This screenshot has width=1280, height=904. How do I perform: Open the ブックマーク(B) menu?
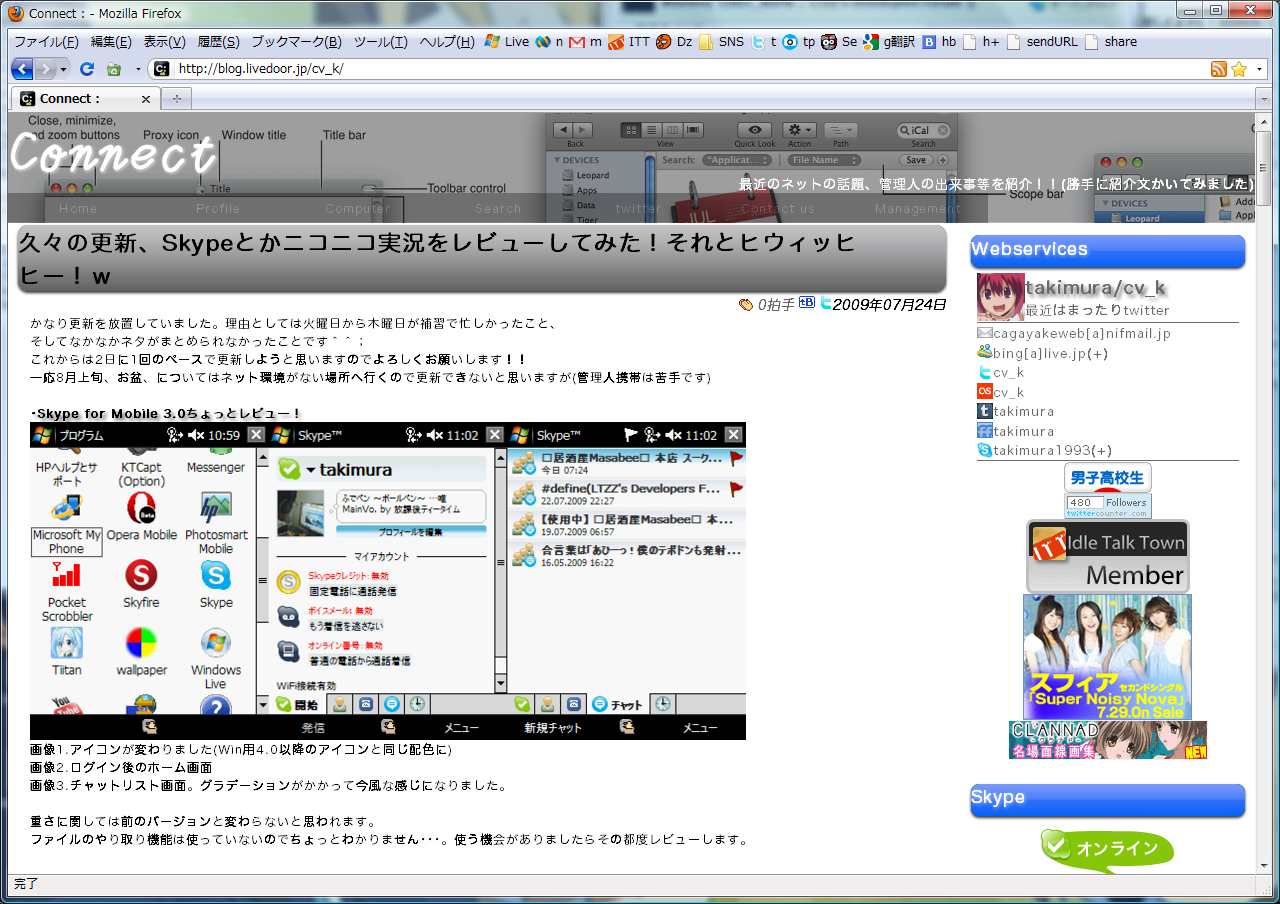click(x=296, y=42)
